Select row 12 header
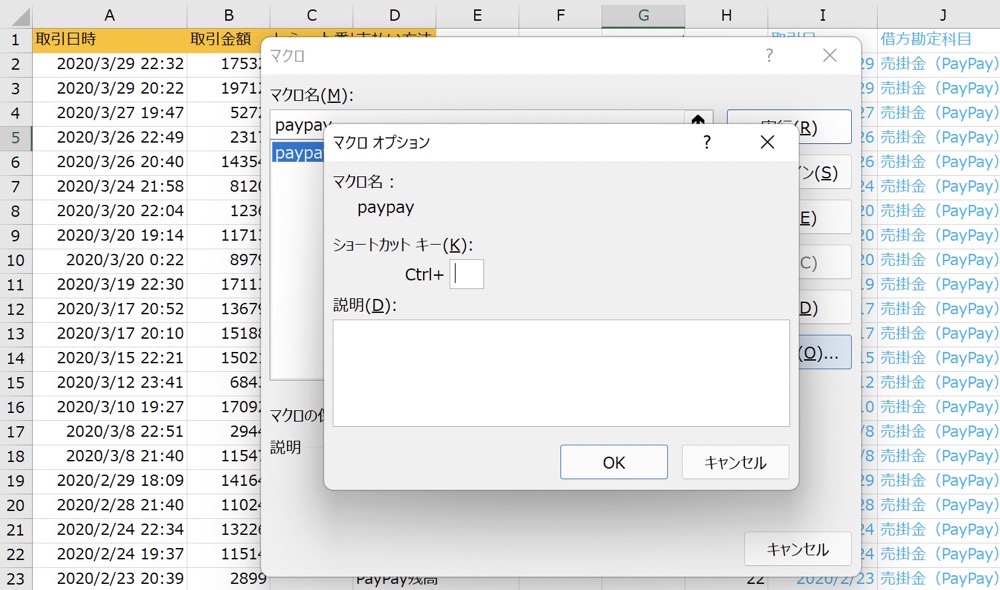This screenshot has height=590, width=1000. (x=15, y=309)
